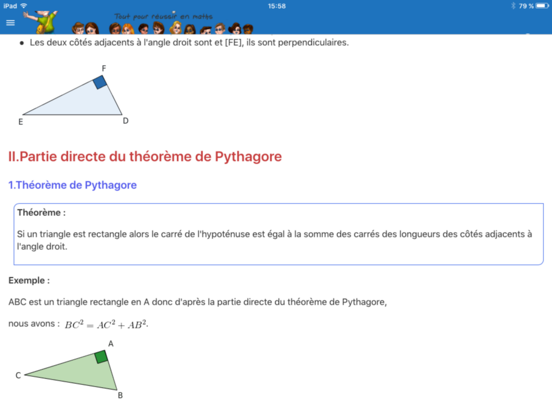Select subheading '1.Théorème de Pythagore'

pos(73,185)
